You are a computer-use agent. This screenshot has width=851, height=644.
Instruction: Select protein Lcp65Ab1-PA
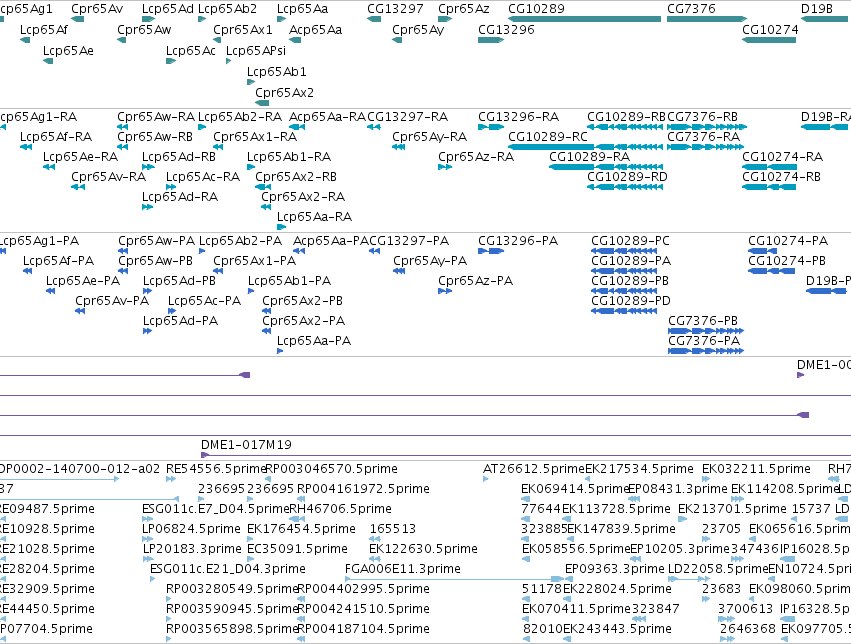pos(289,281)
